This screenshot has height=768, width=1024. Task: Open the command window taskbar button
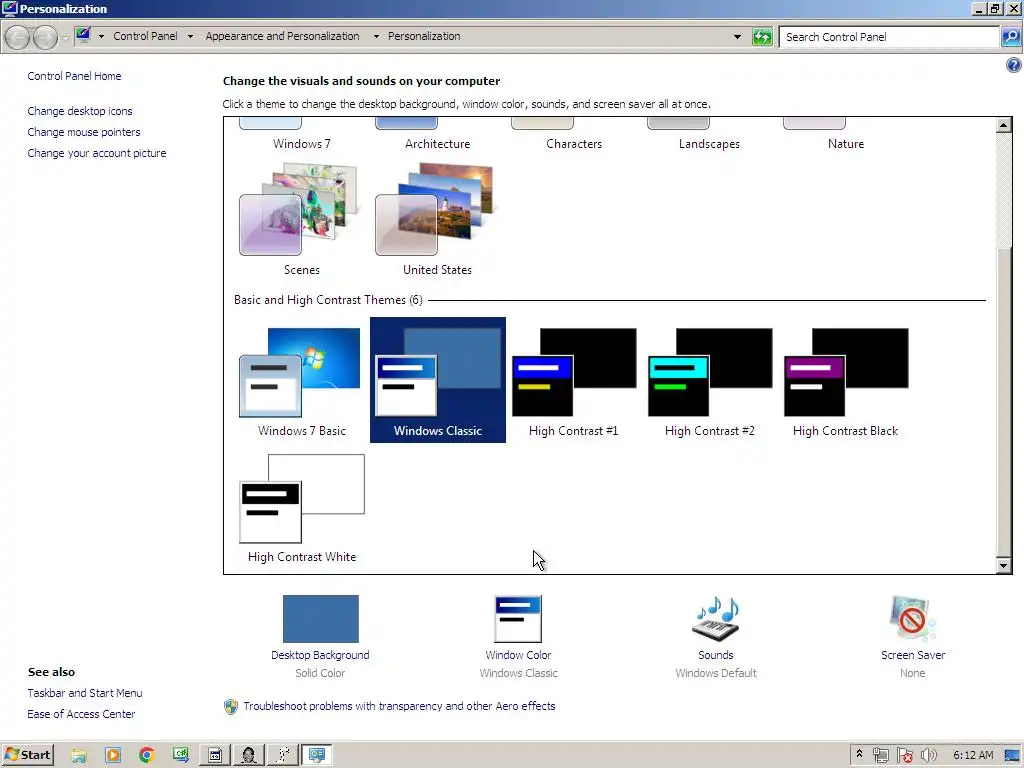tap(214, 755)
